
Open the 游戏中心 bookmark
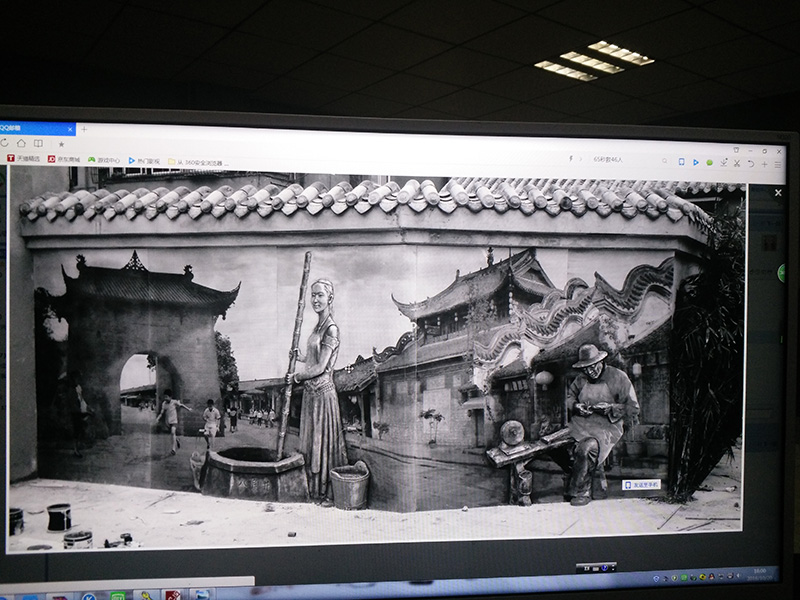click(x=104, y=159)
